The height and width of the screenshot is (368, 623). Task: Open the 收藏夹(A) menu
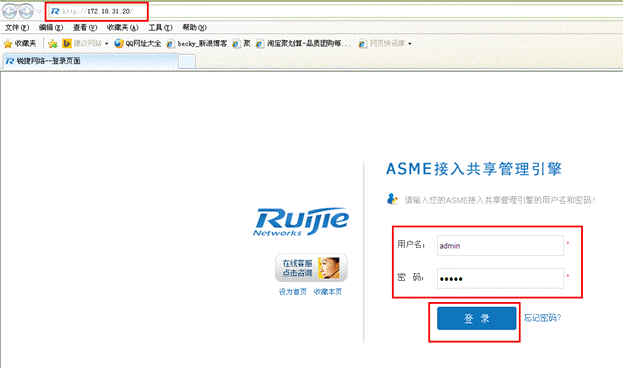pyautogui.click(x=122, y=27)
